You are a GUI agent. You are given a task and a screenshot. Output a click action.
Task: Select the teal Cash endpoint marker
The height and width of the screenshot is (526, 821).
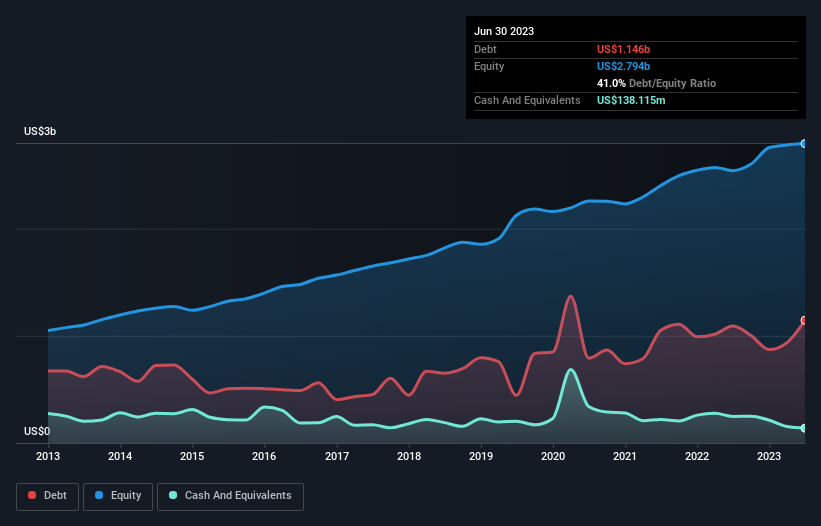804,428
